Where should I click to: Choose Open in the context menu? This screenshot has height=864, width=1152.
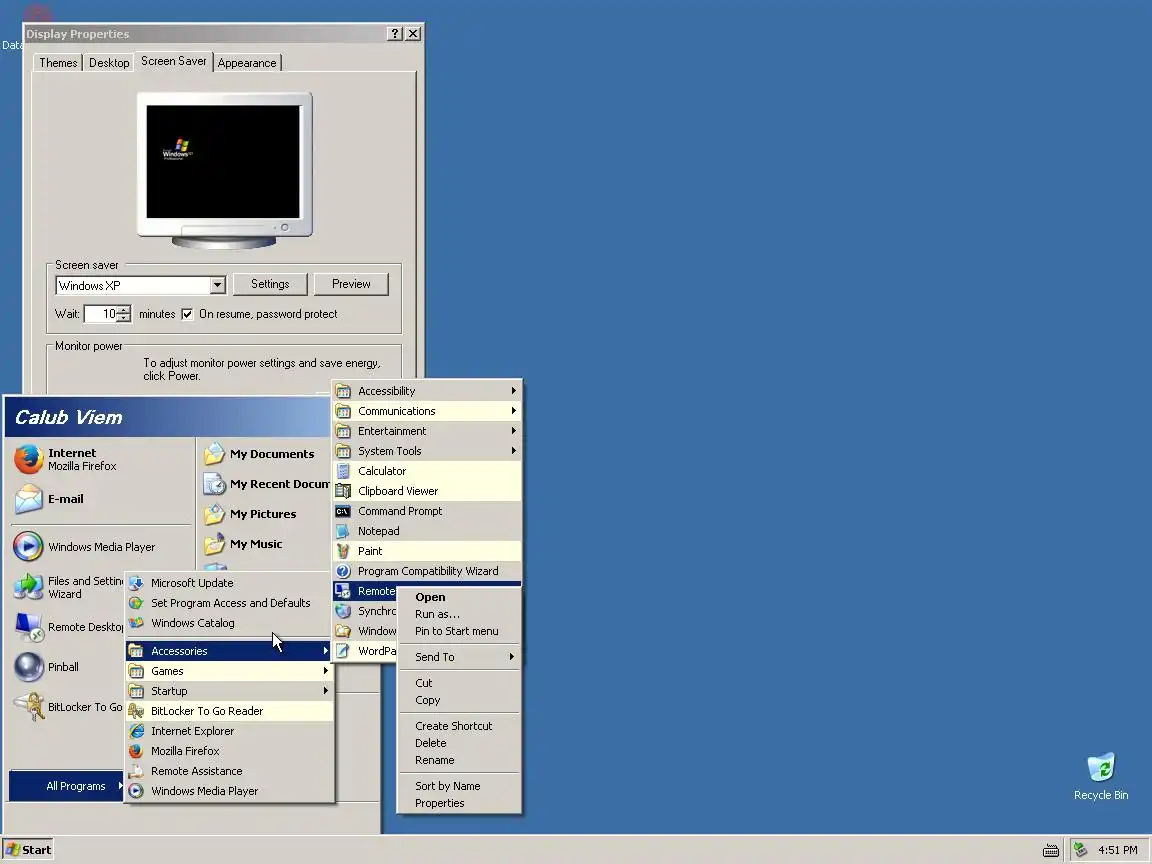tap(459, 597)
